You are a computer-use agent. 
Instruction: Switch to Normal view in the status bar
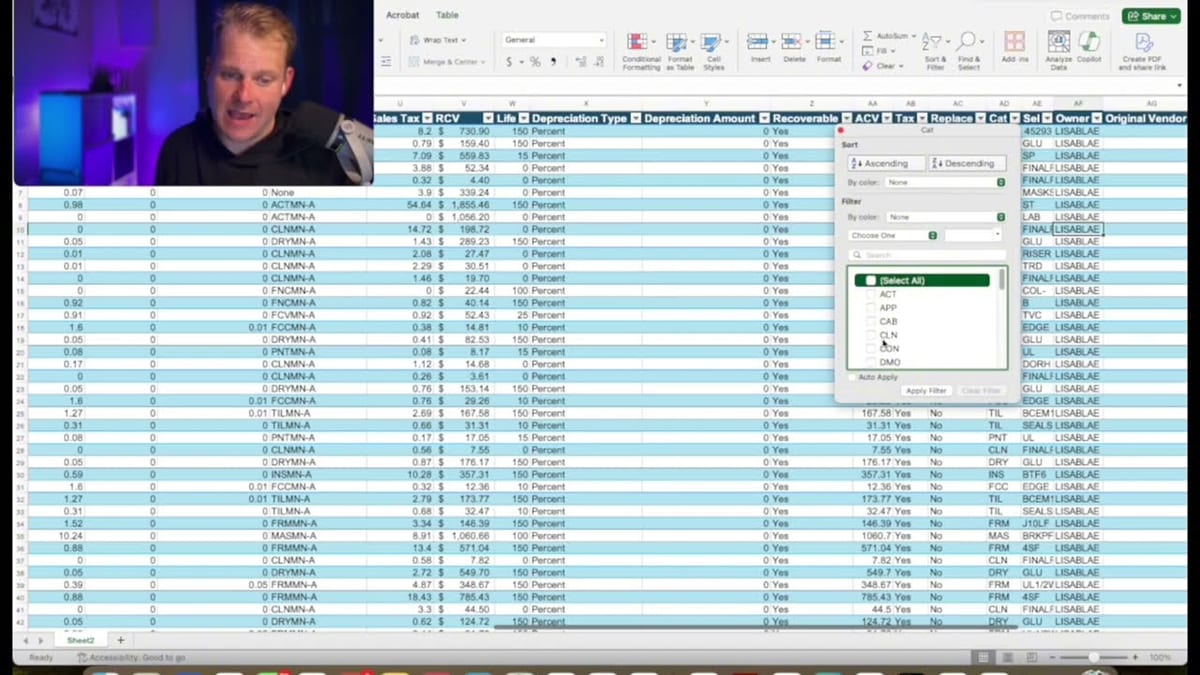coord(984,657)
